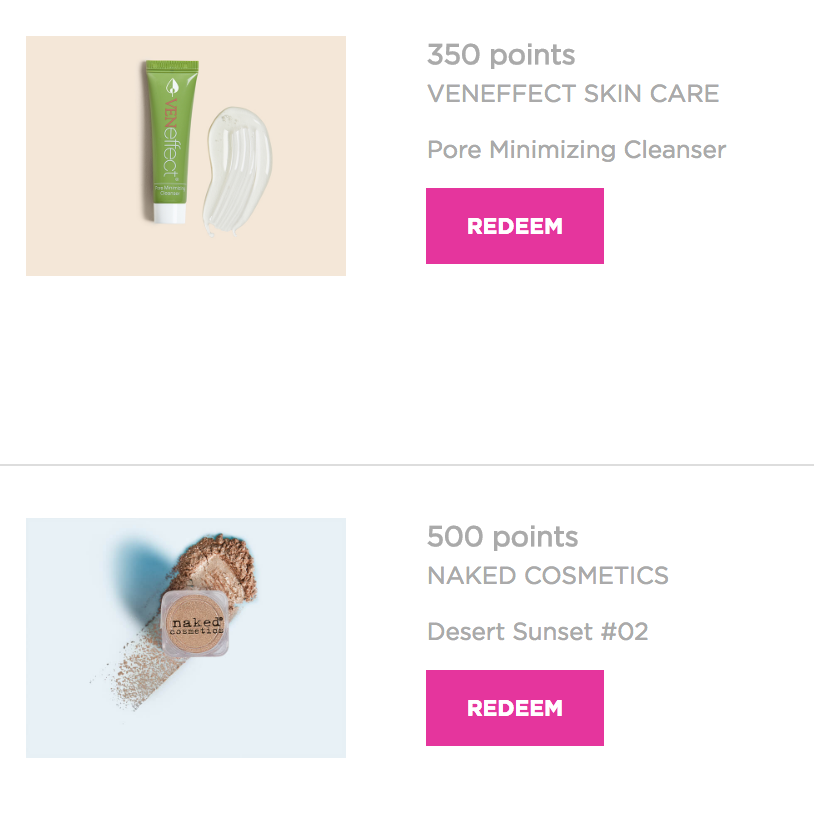Redeem the Desert Sunset #02 reward
814x832 pixels.
click(514, 708)
